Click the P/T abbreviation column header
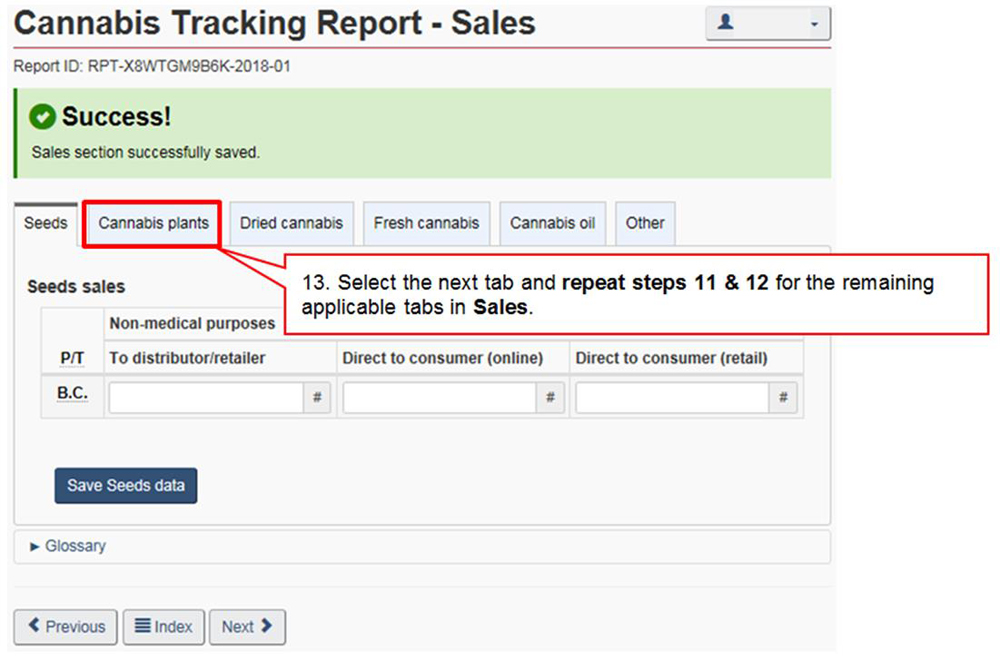The height and width of the screenshot is (661, 1000). click(x=72, y=357)
